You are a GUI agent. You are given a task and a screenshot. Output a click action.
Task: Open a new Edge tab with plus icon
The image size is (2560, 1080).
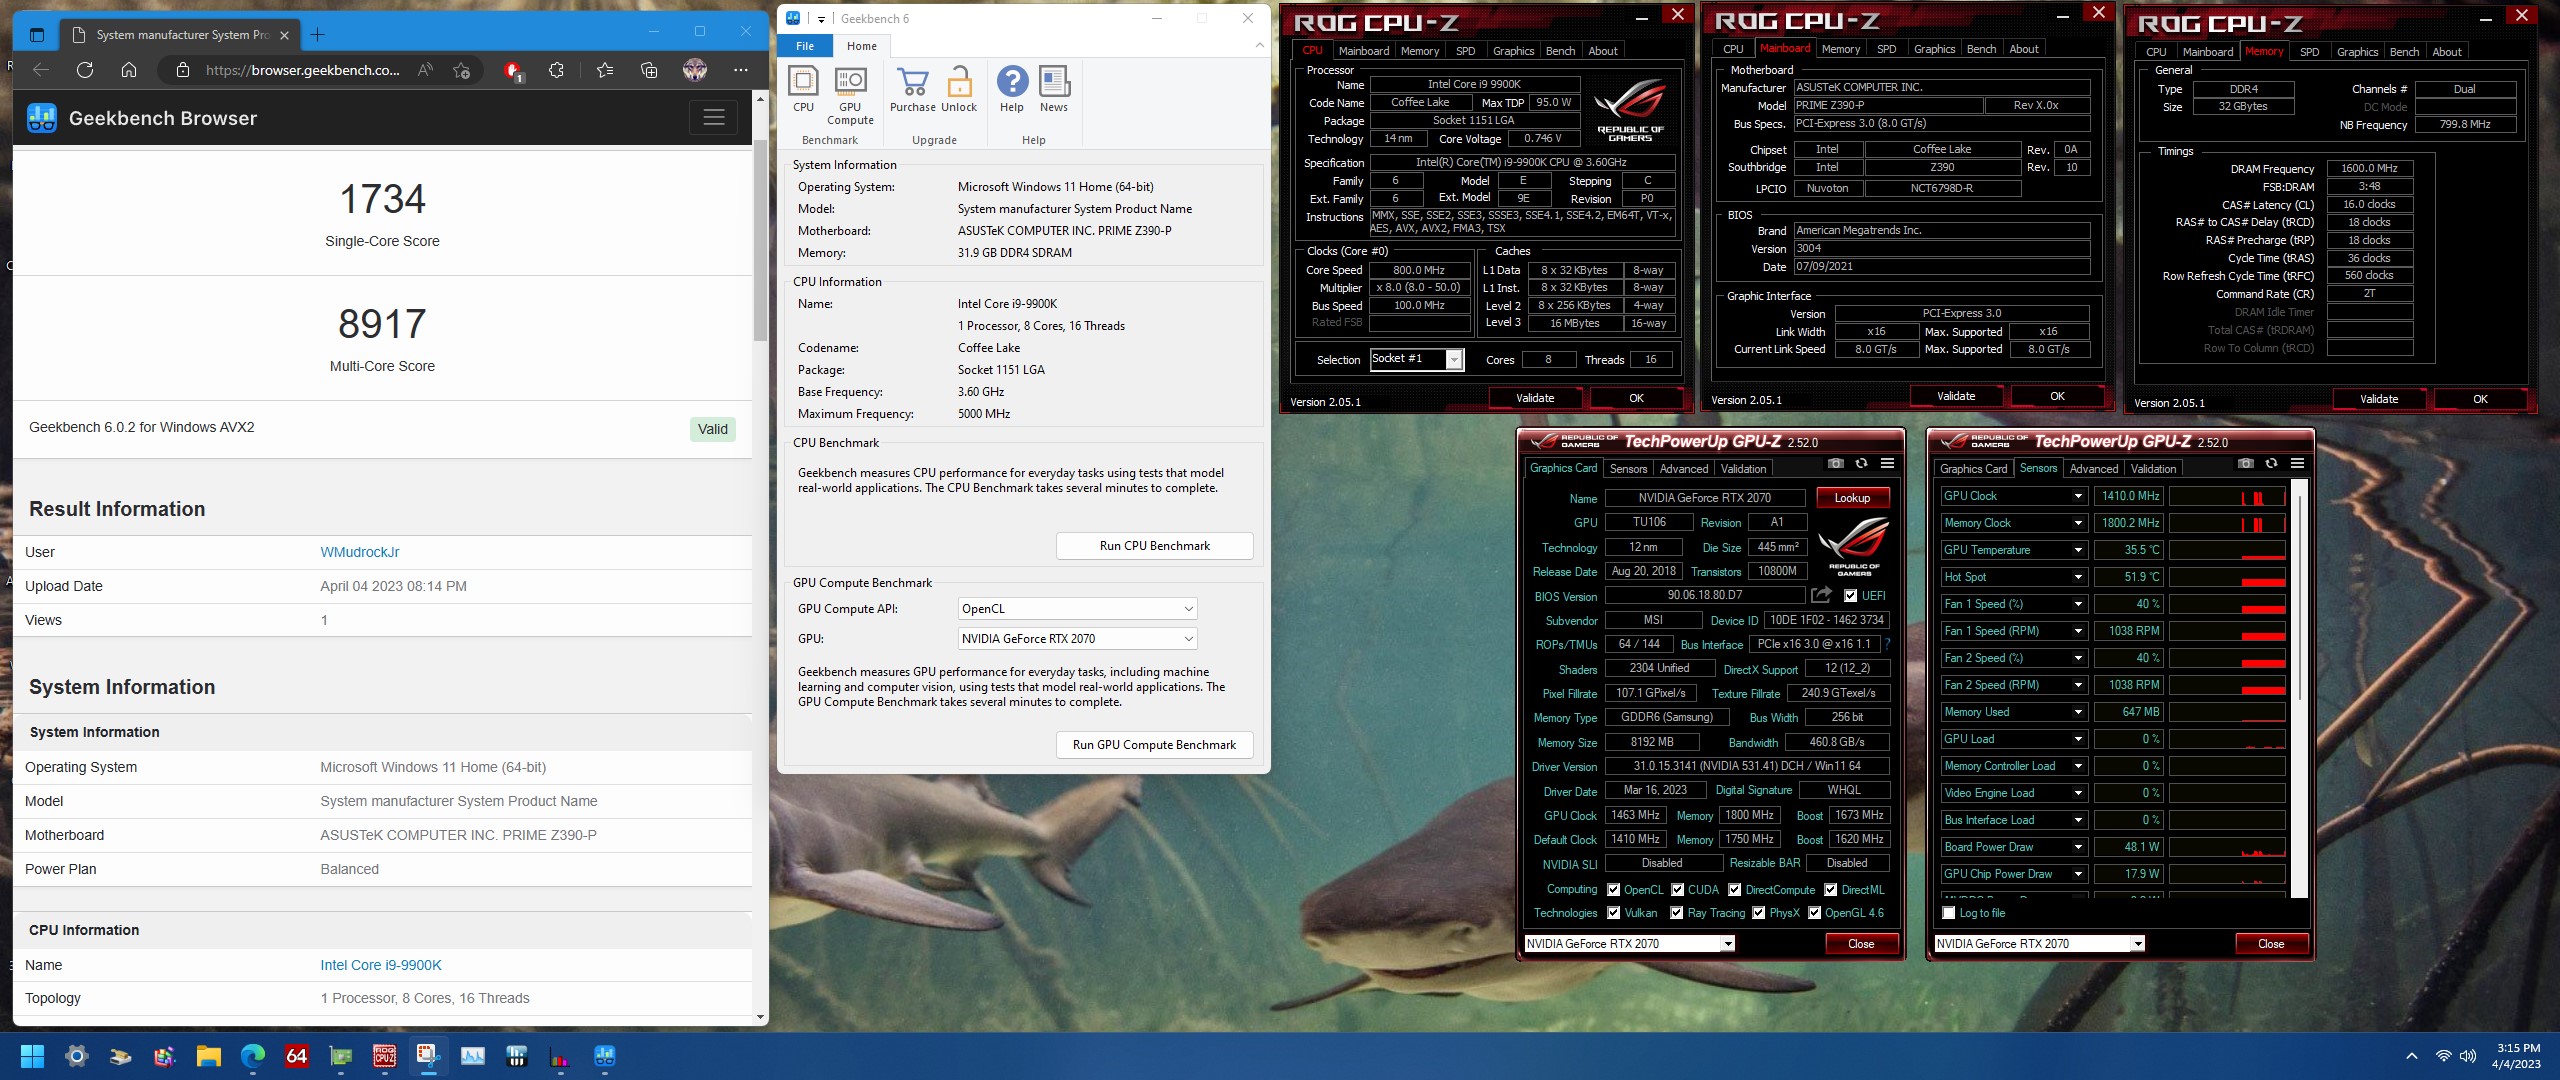click(318, 35)
